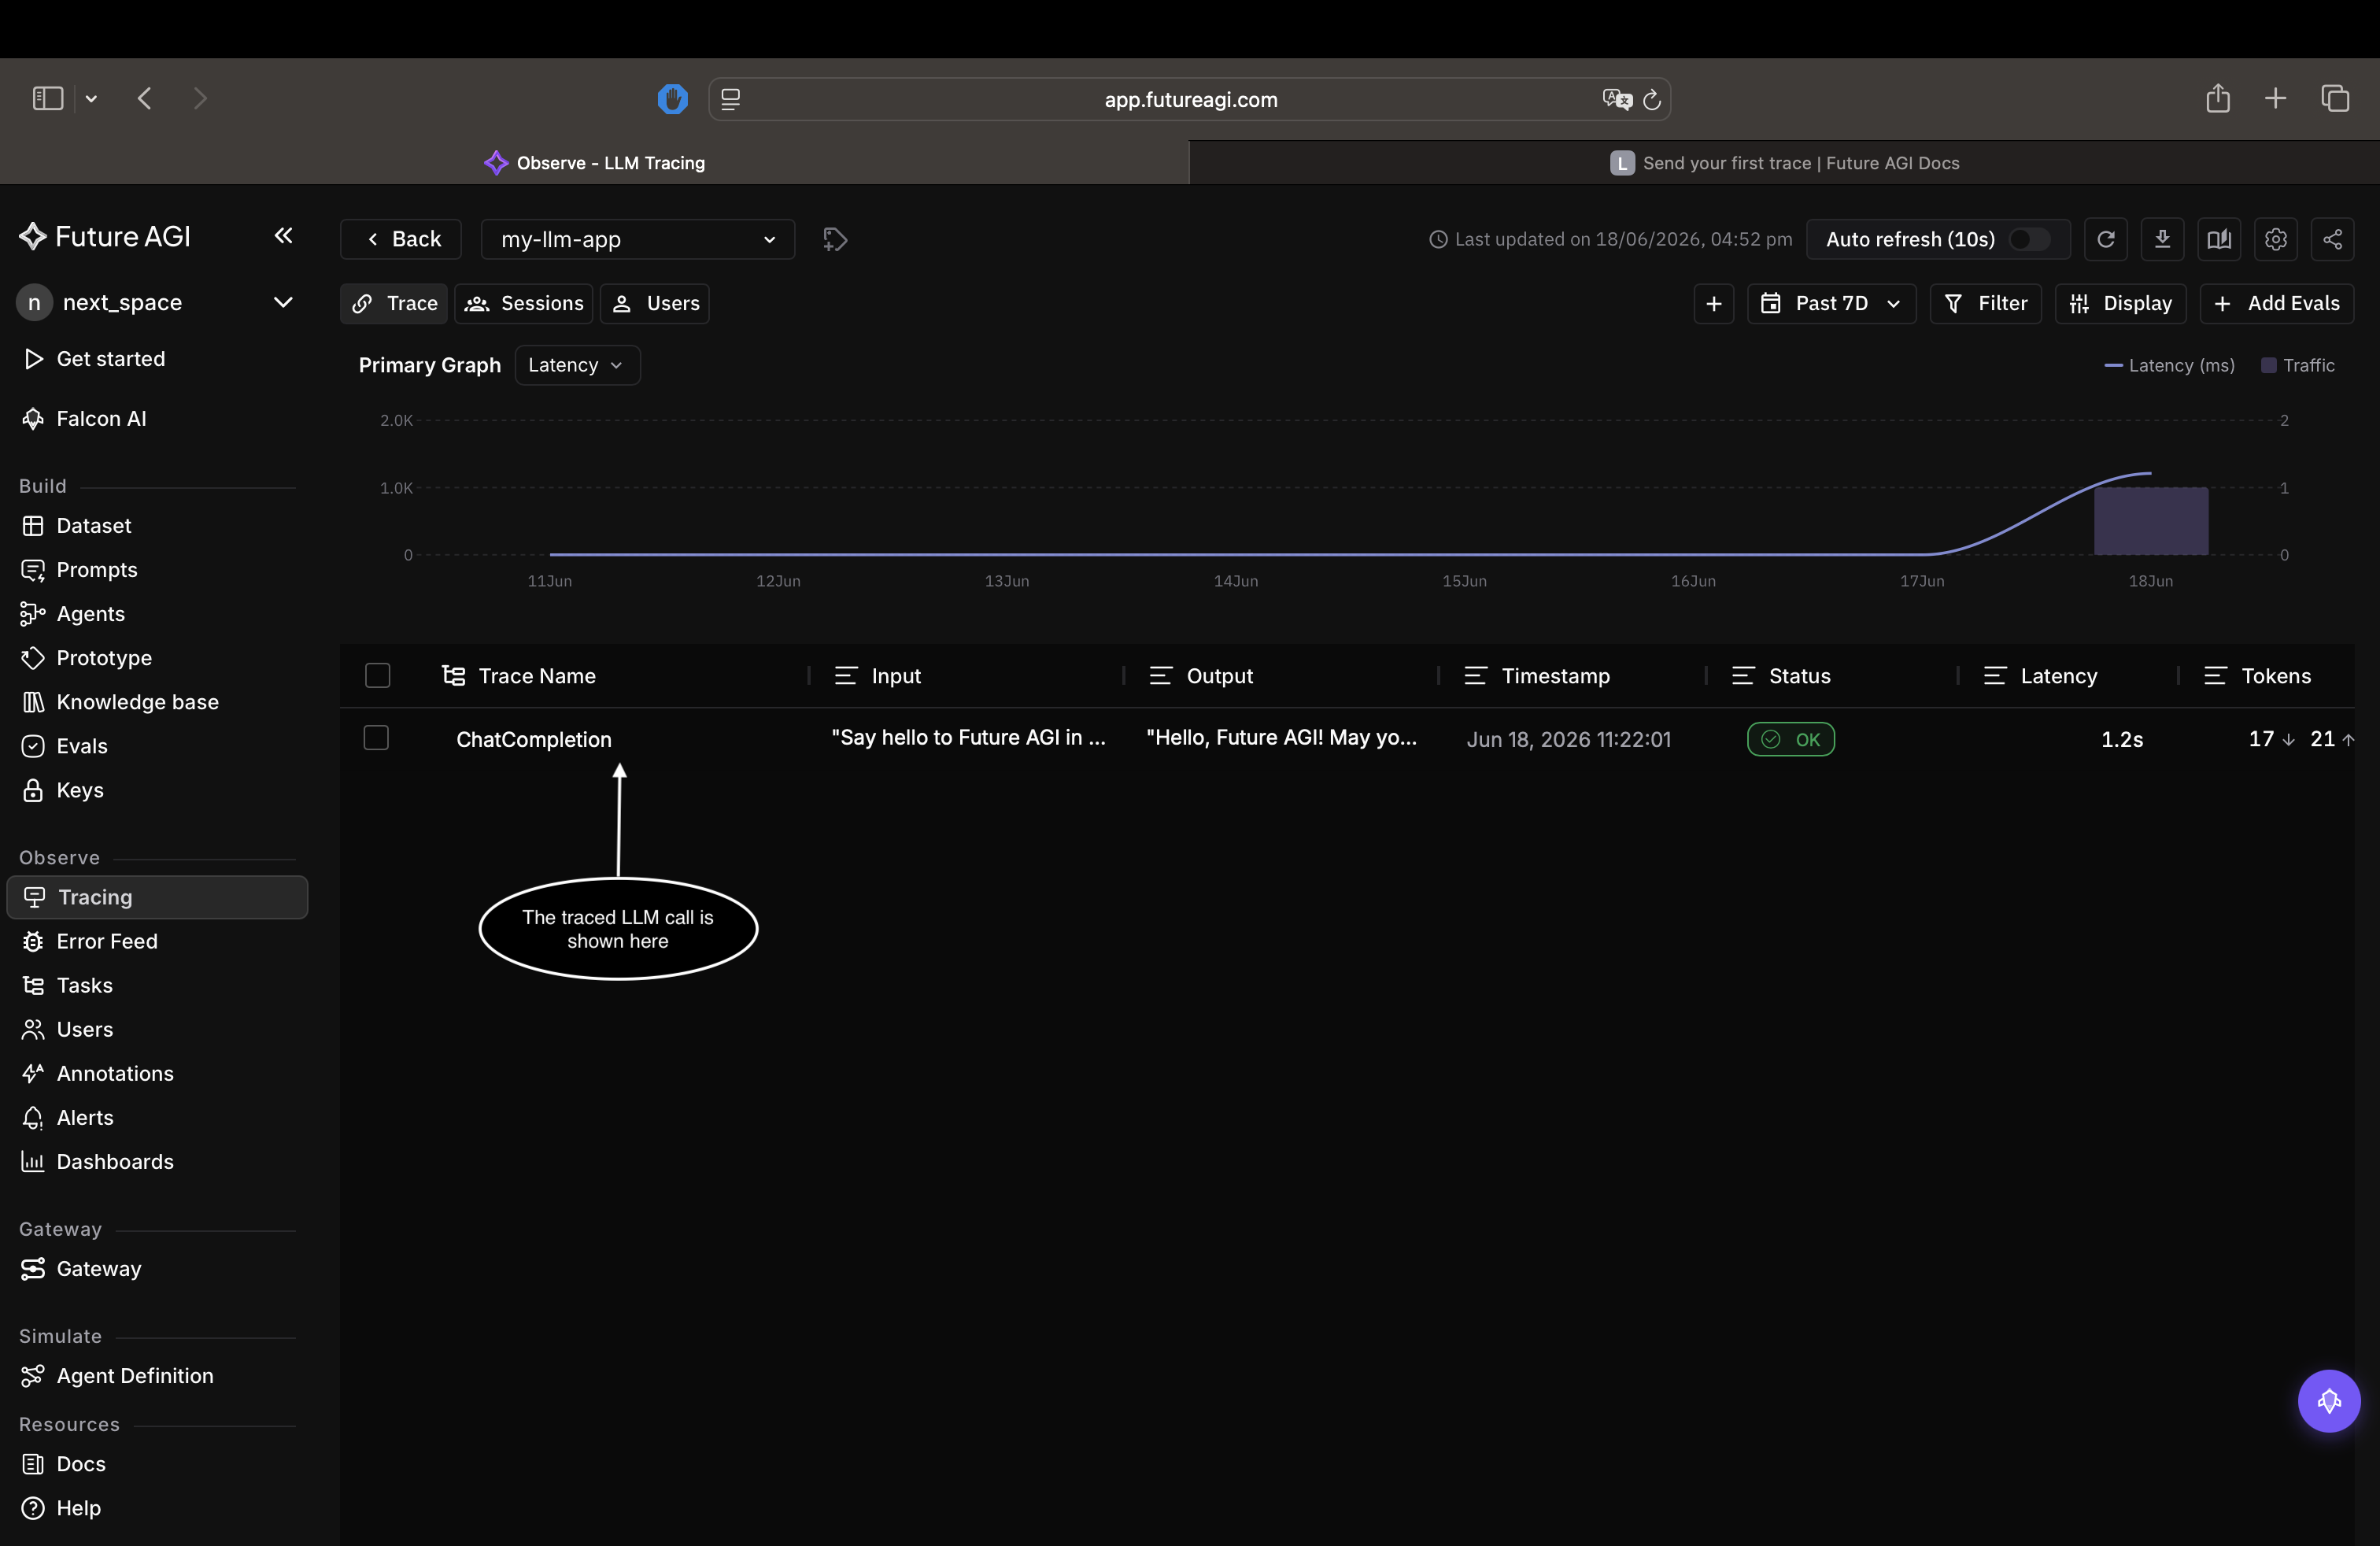Open Falcon AI in the sidebar
This screenshot has height=1546, width=2380.
click(x=157, y=418)
